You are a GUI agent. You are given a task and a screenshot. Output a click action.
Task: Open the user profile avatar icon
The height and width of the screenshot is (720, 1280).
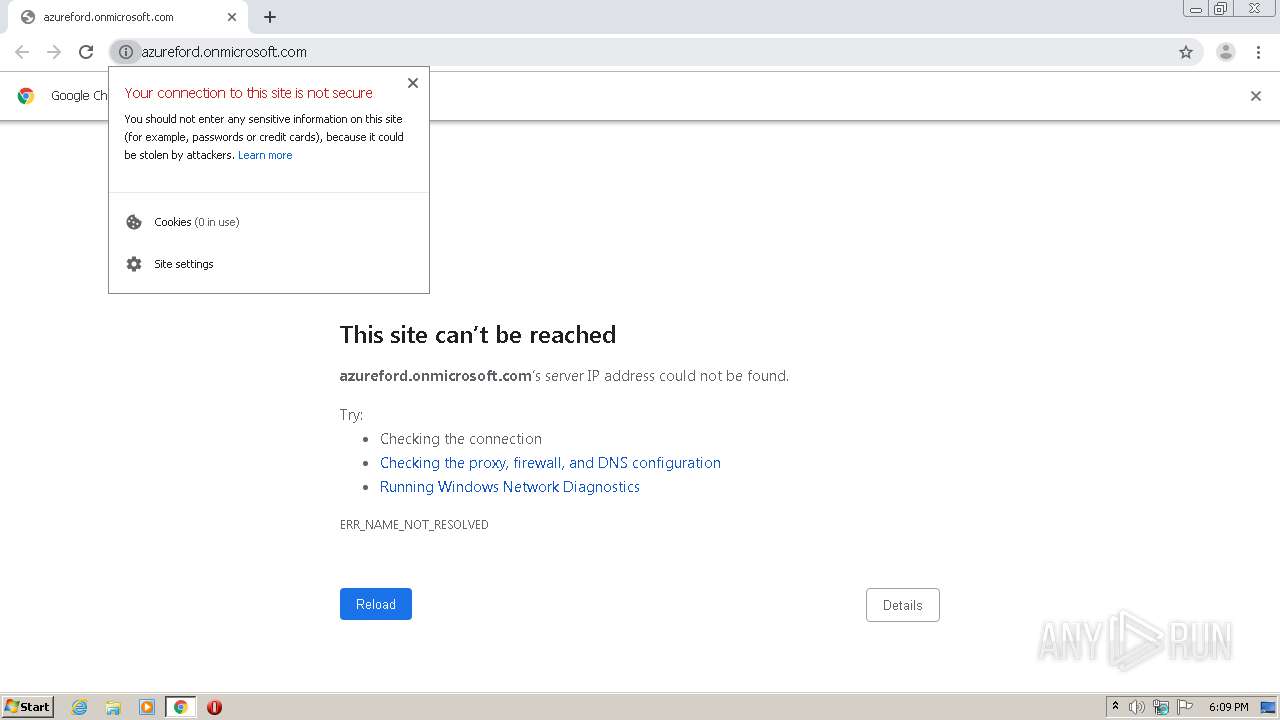coord(1226,52)
